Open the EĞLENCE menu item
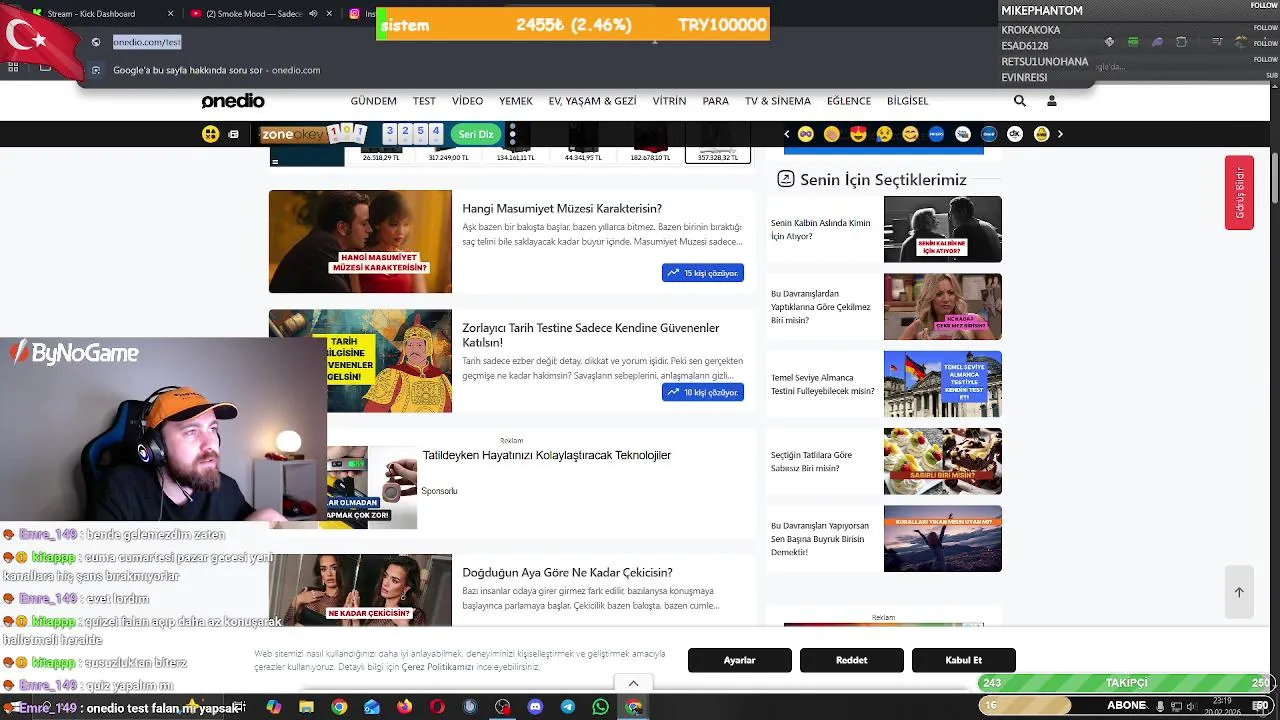 click(849, 101)
